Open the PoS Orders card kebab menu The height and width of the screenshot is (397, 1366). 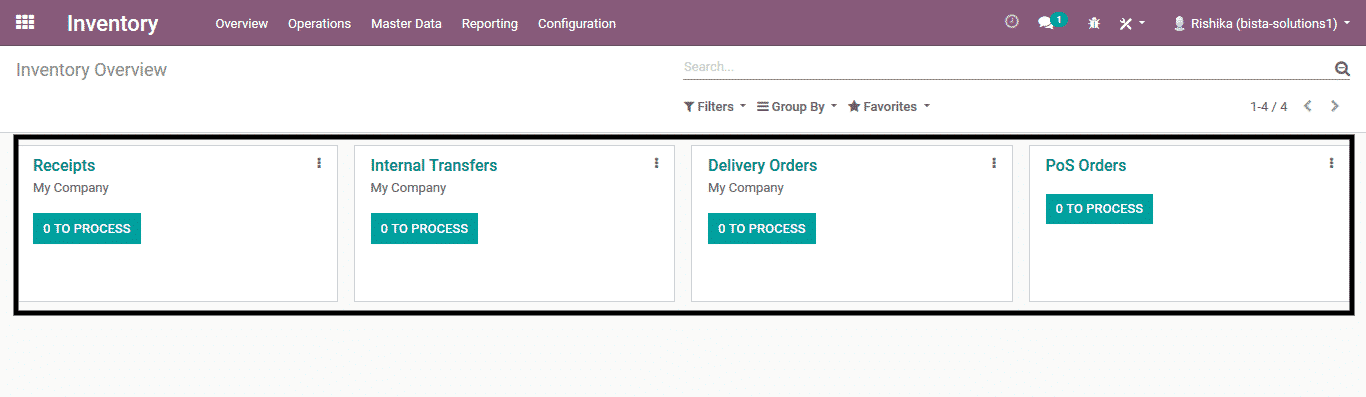point(1331,163)
